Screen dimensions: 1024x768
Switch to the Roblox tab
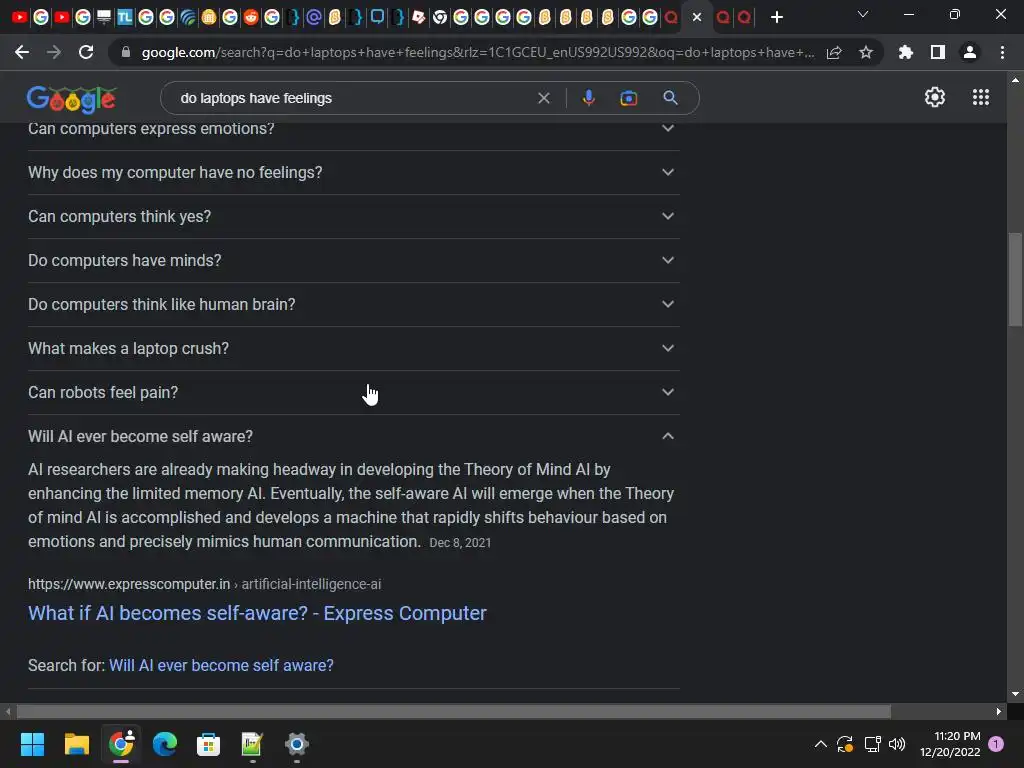[x=419, y=18]
